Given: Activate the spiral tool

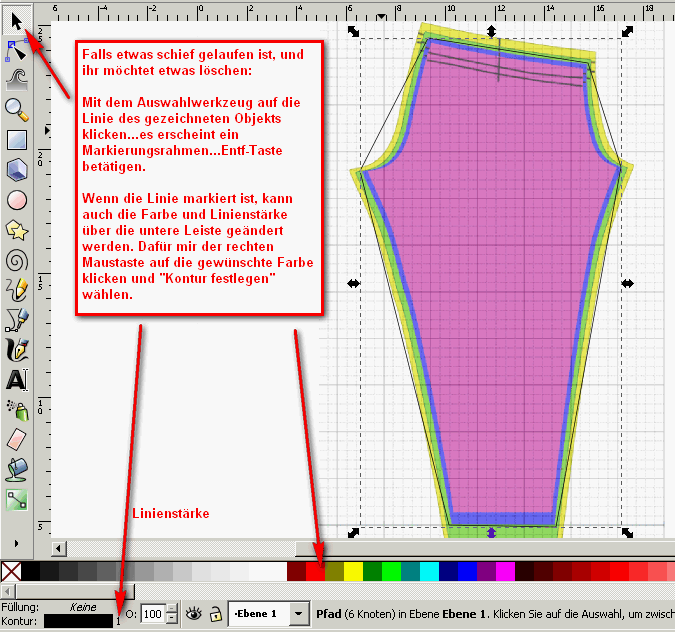Looking at the screenshot, I should tap(16, 261).
